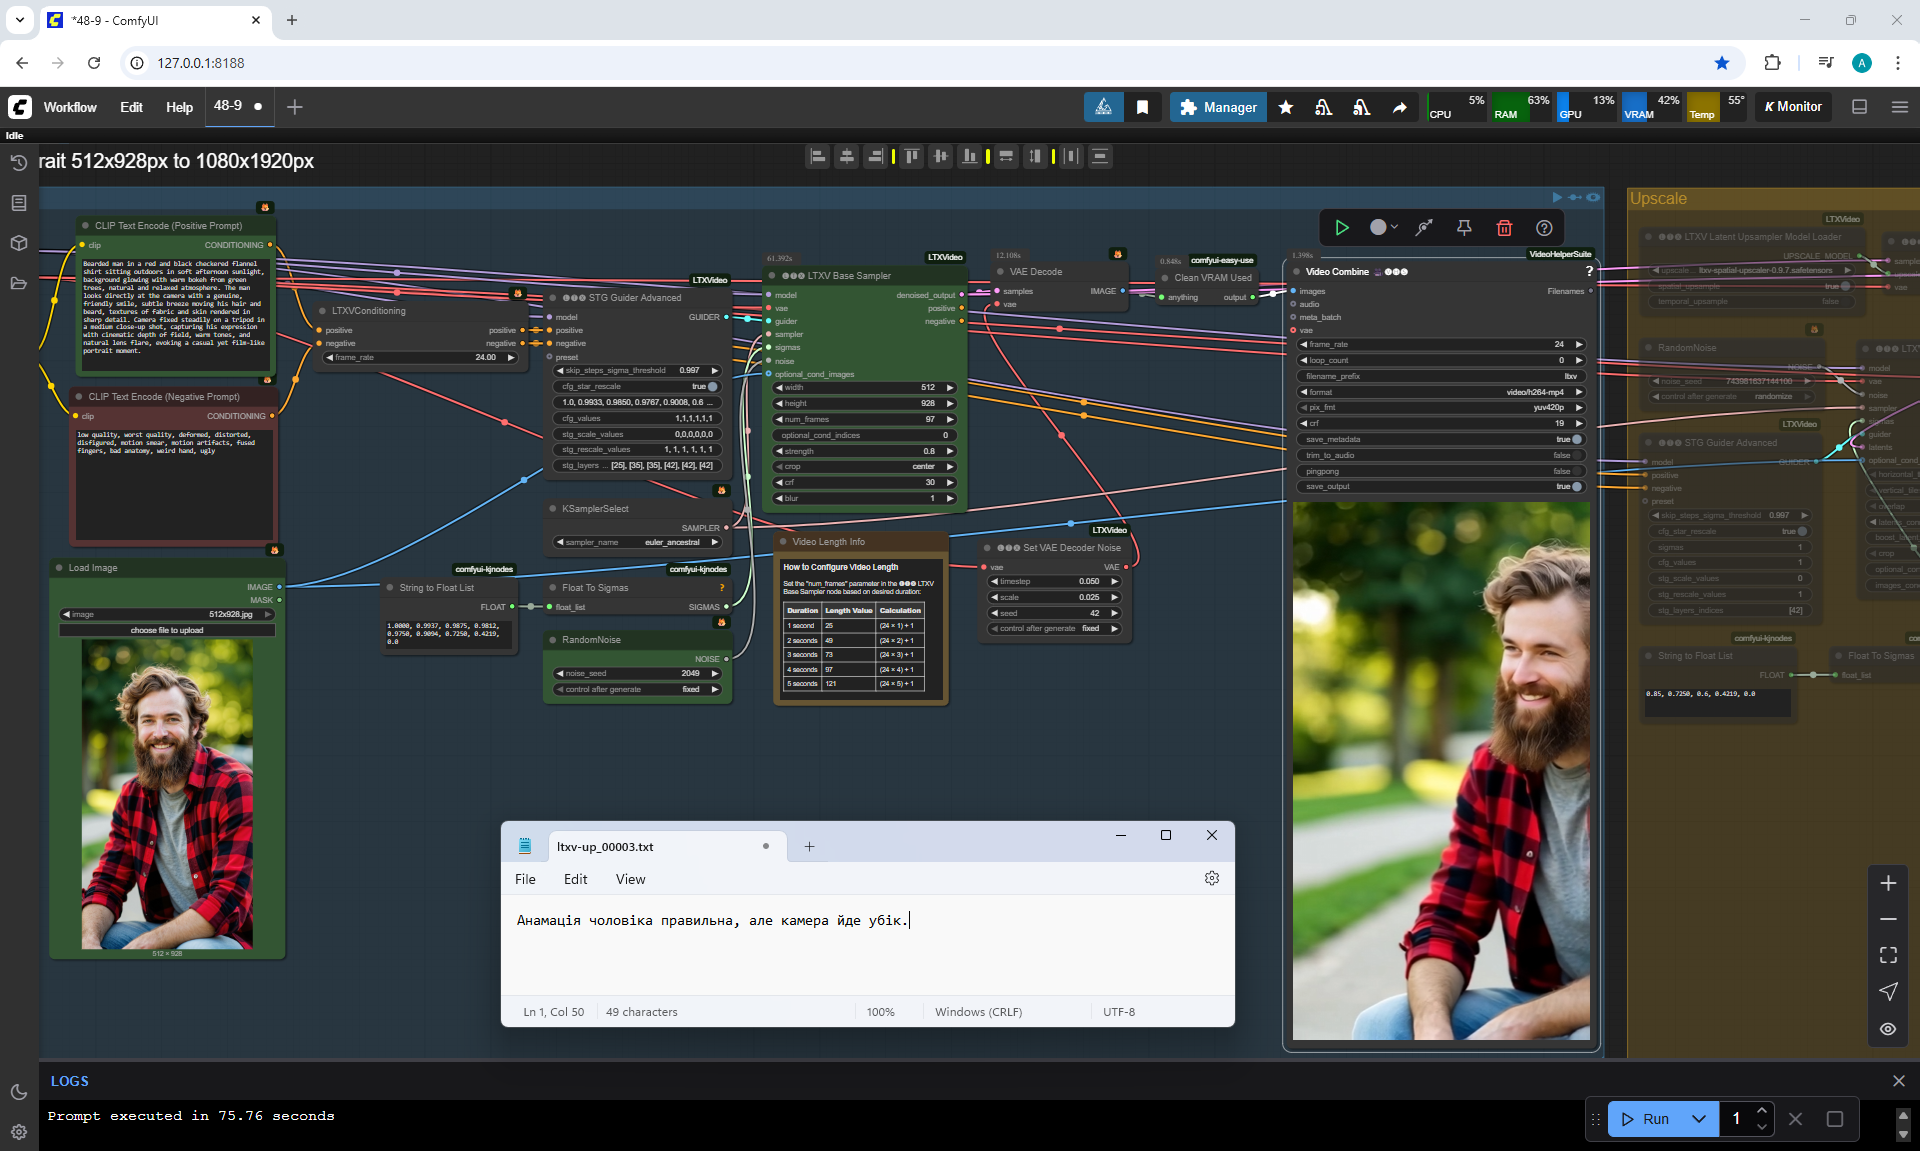Delete selected node with trash icon

[1504, 228]
